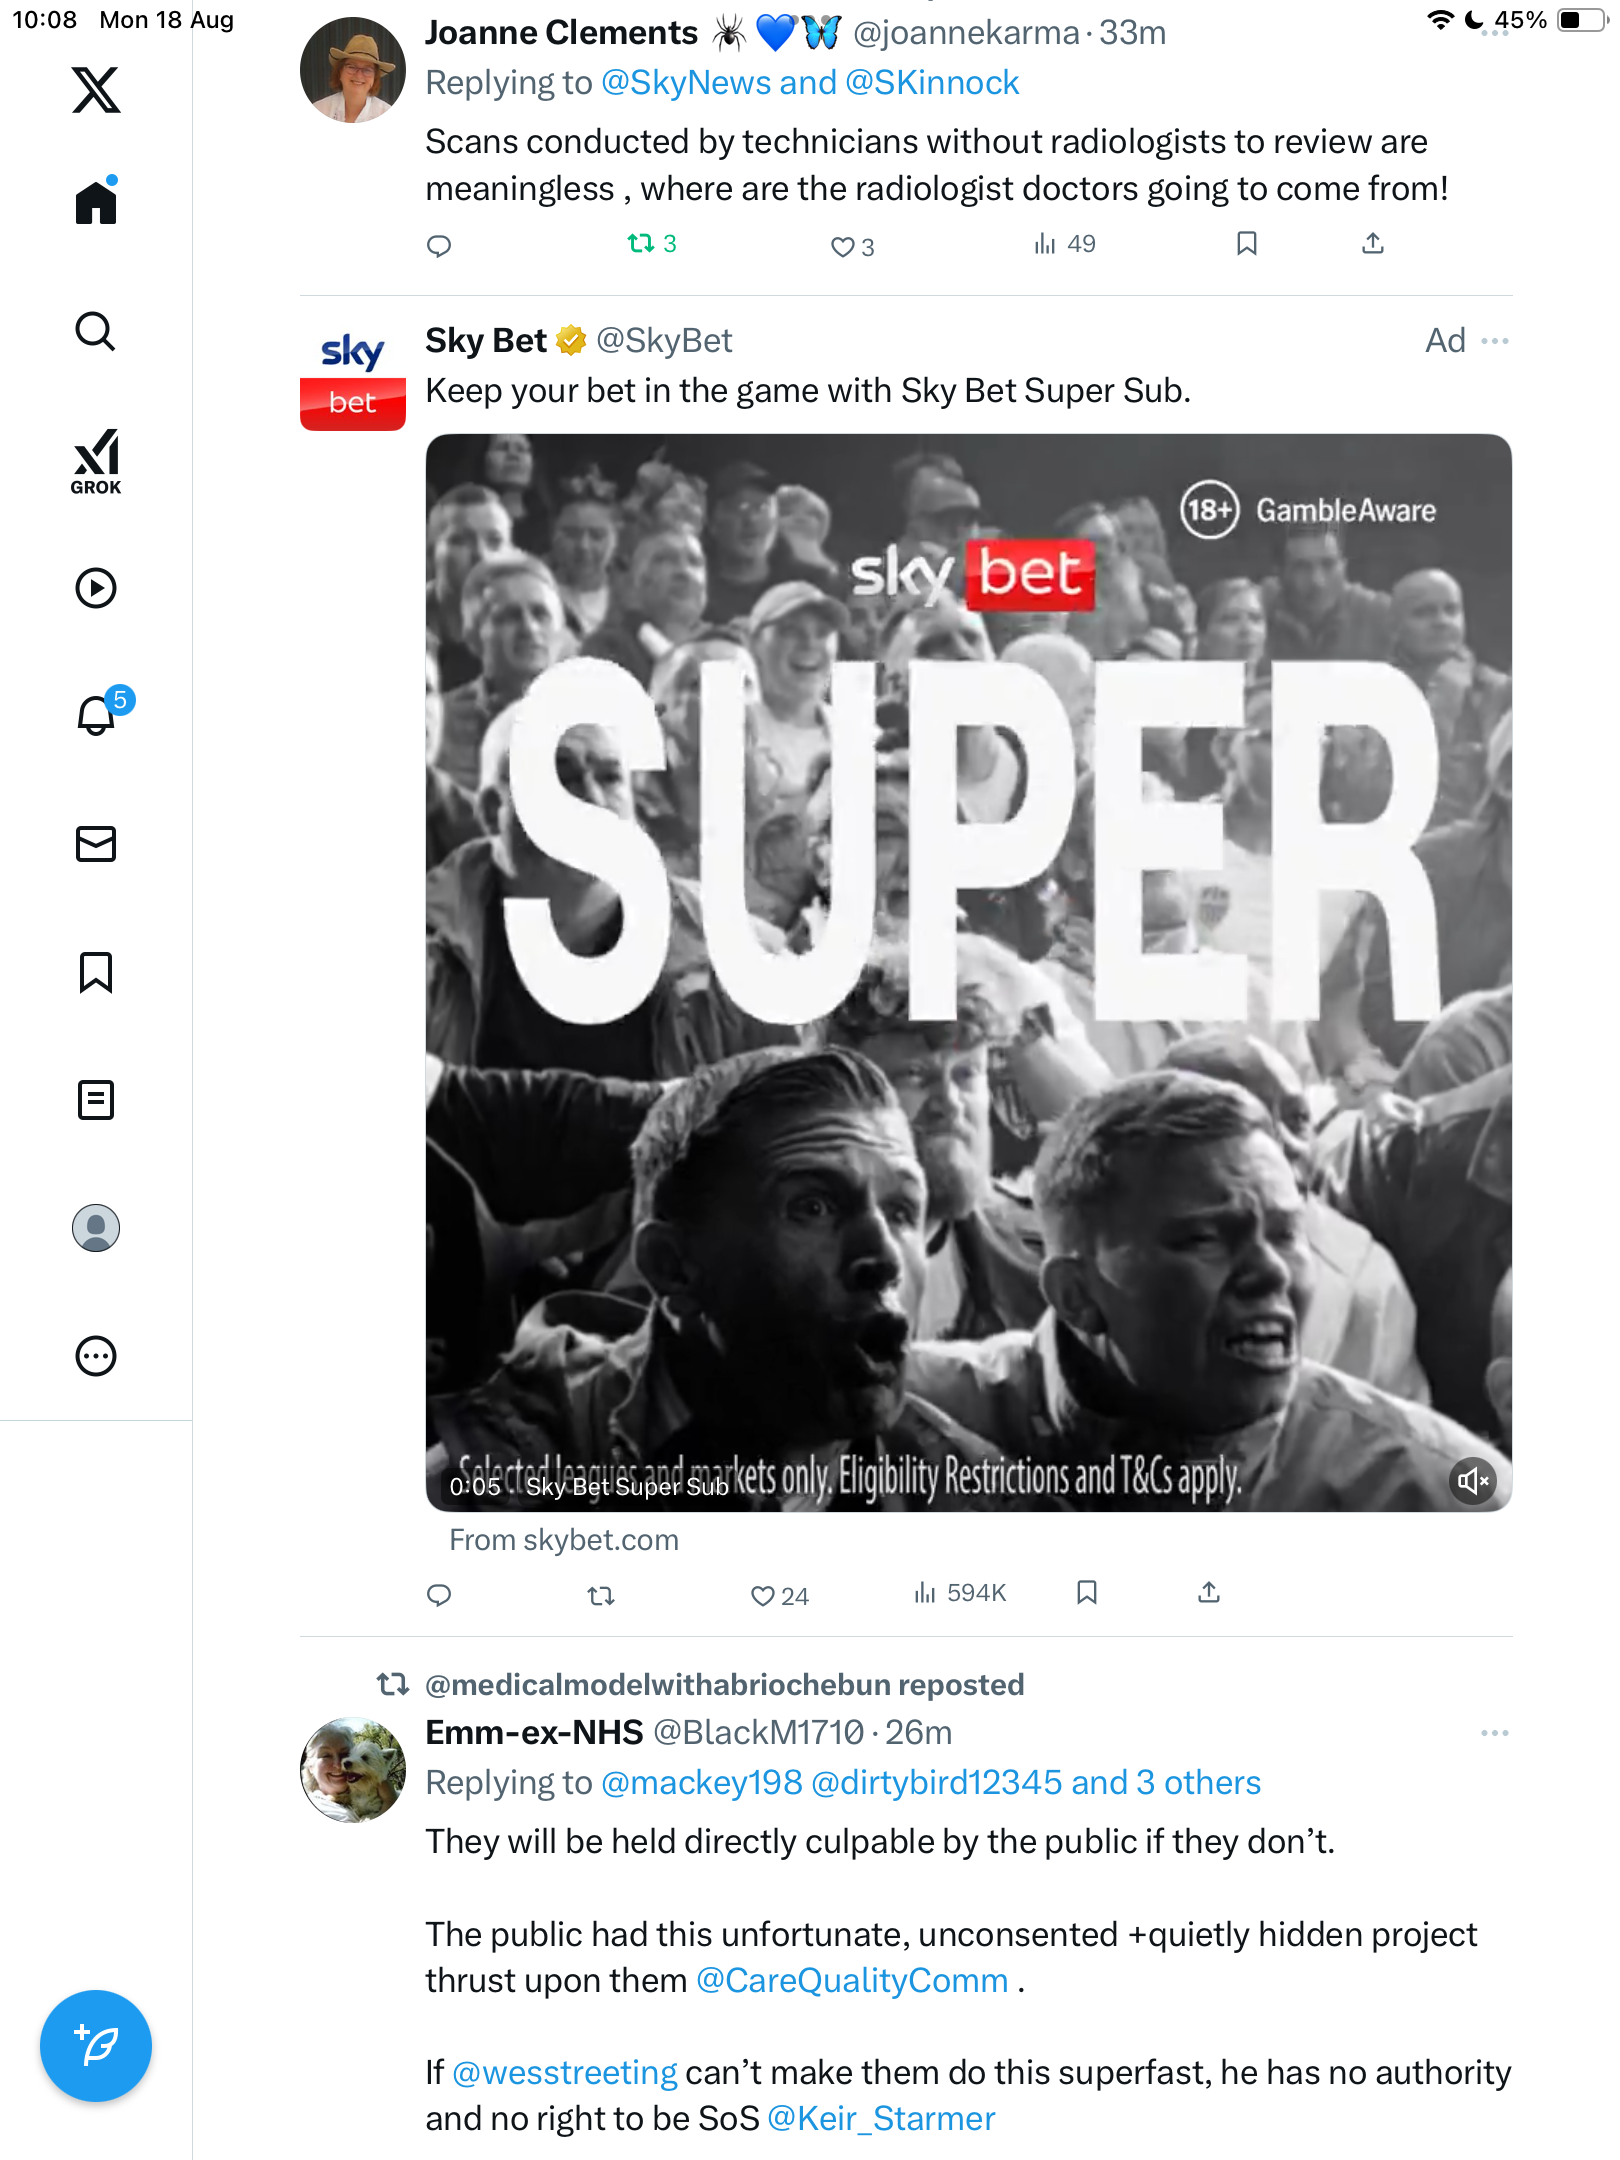This screenshot has width=1620, height=2160.
Task: Like Joanne Clements' reply
Action: coord(843,246)
